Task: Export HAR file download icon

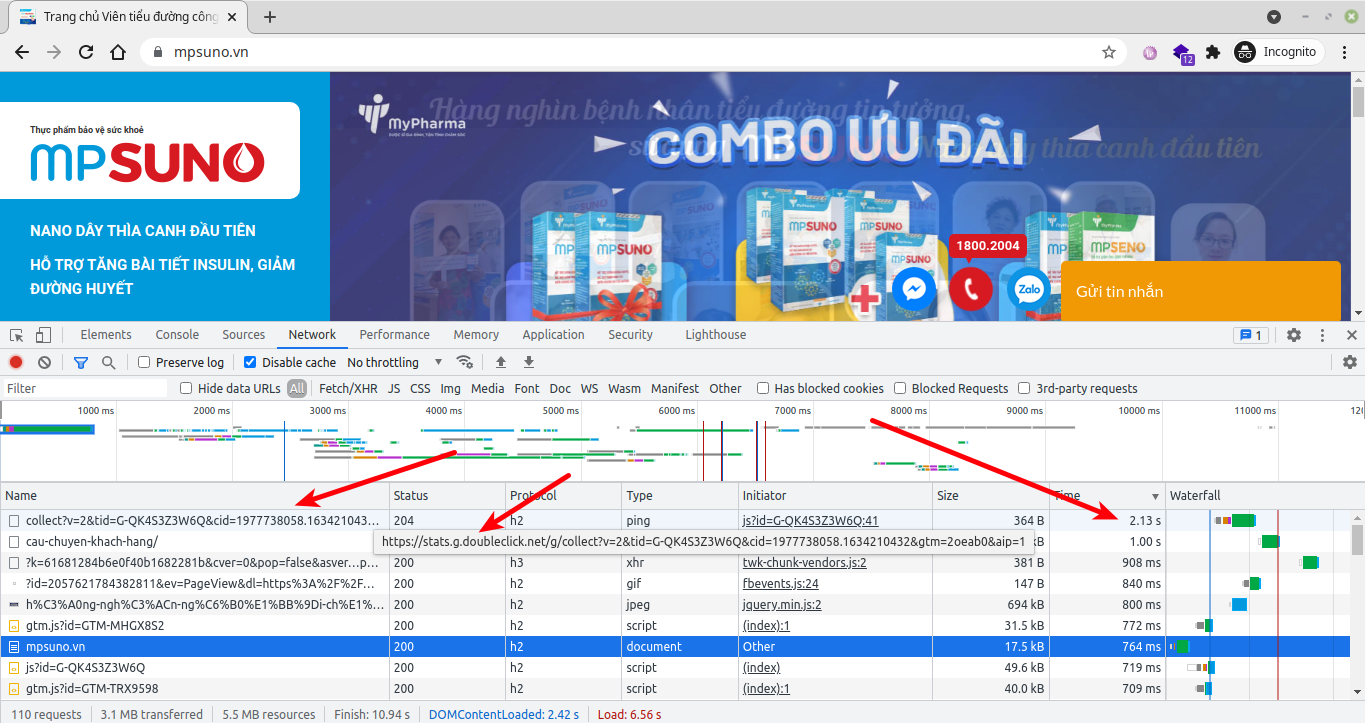Action: [529, 362]
